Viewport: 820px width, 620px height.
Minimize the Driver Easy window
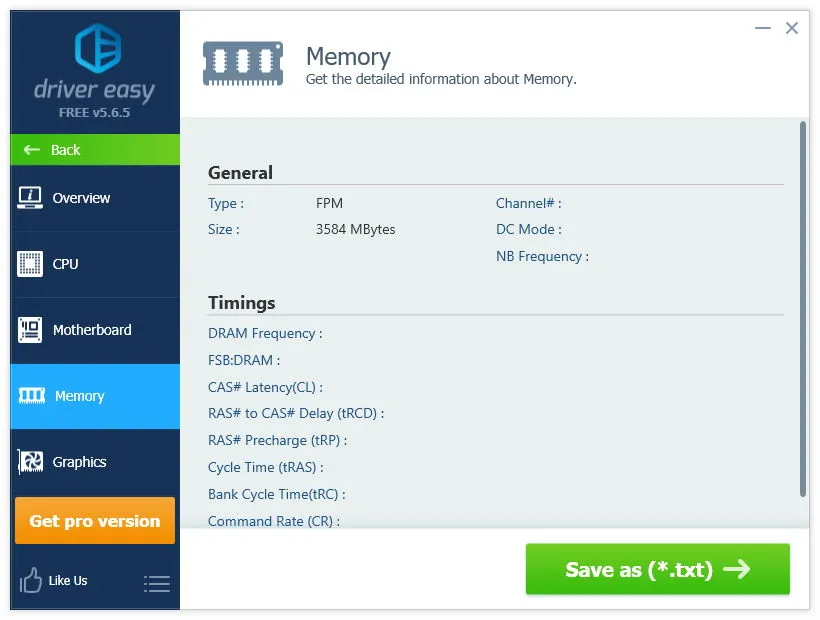click(763, 28)
